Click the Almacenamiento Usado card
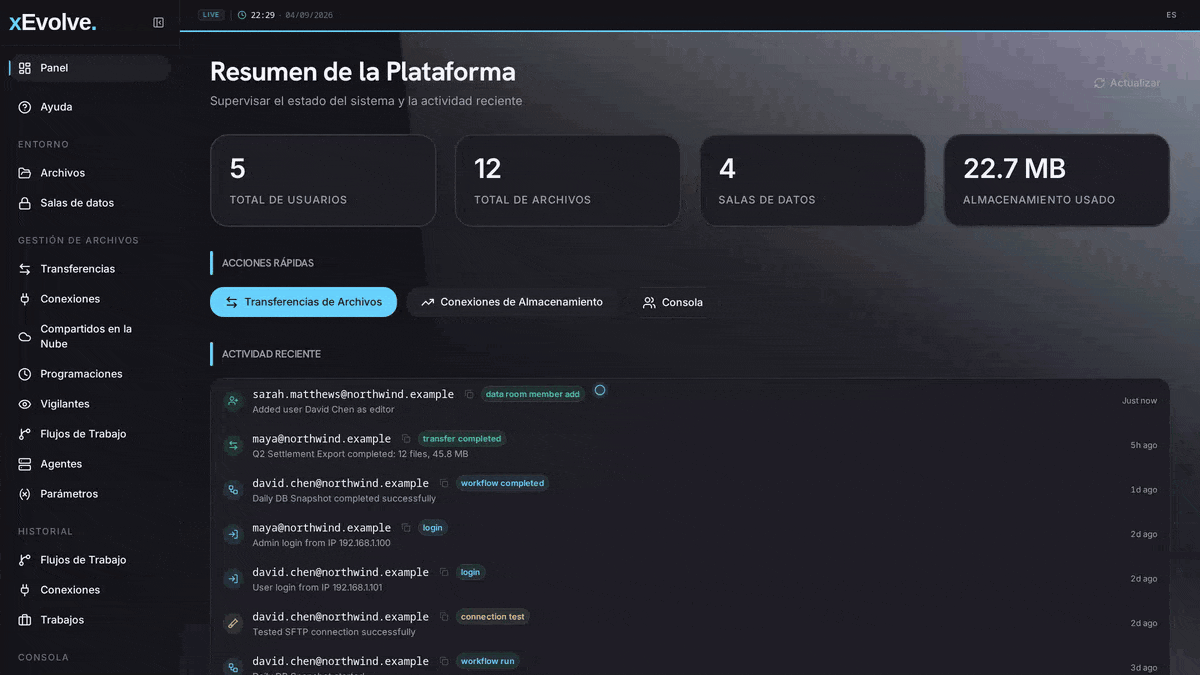 [x=1057, y=180]
